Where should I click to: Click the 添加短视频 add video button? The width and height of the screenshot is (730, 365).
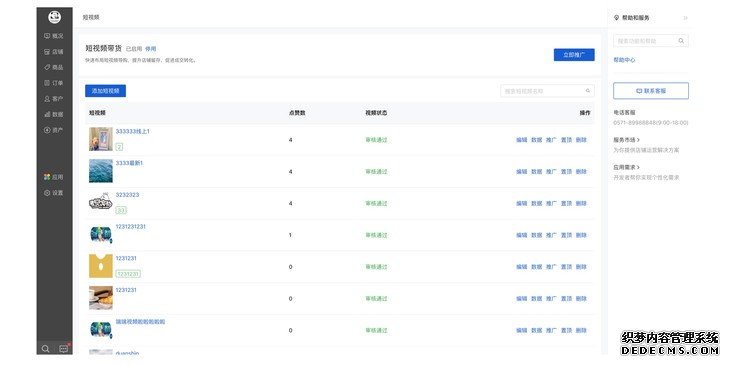(105, 91)
